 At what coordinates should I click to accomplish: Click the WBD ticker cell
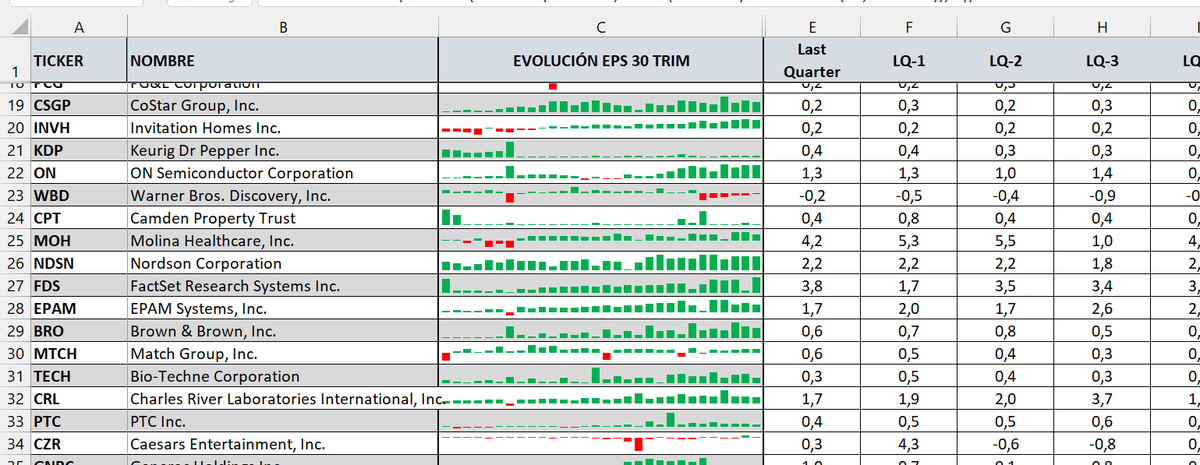point(79,195)
